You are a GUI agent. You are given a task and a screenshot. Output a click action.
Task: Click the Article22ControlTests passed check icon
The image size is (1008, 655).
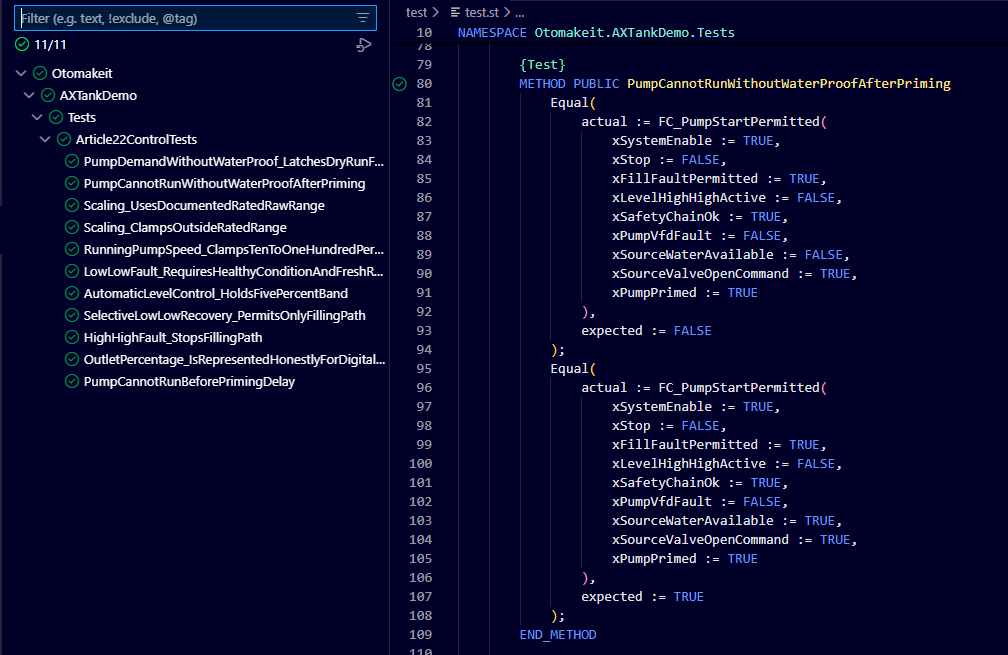click(64, 139)
